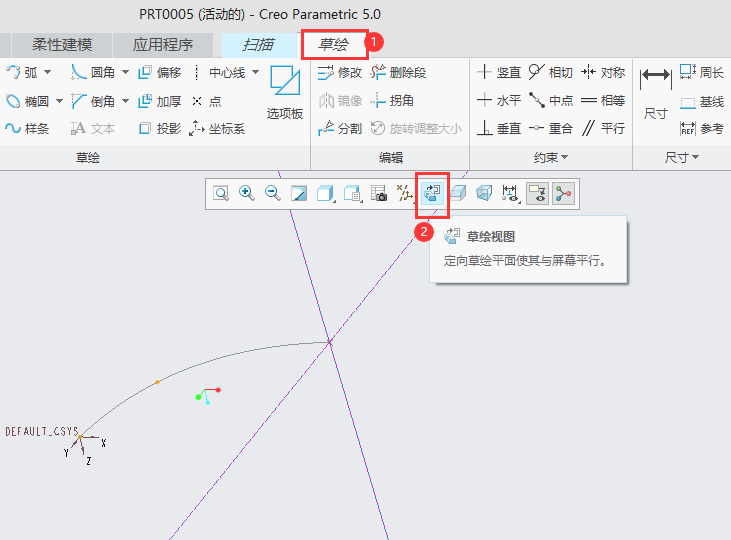Click the Zoom Out magnifier icon
The width and height of the screenshot is (731, 540).
273,194
